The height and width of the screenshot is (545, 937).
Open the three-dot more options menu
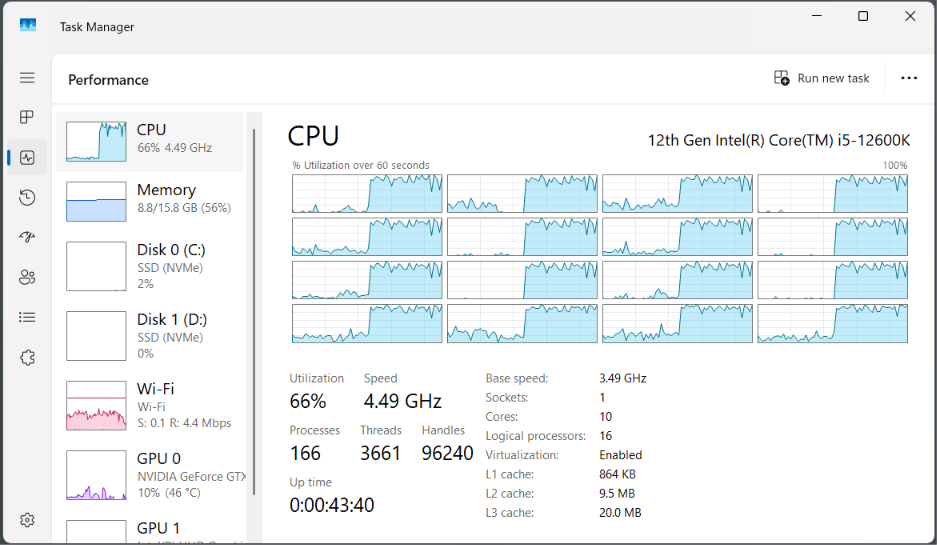click(909, 78)
